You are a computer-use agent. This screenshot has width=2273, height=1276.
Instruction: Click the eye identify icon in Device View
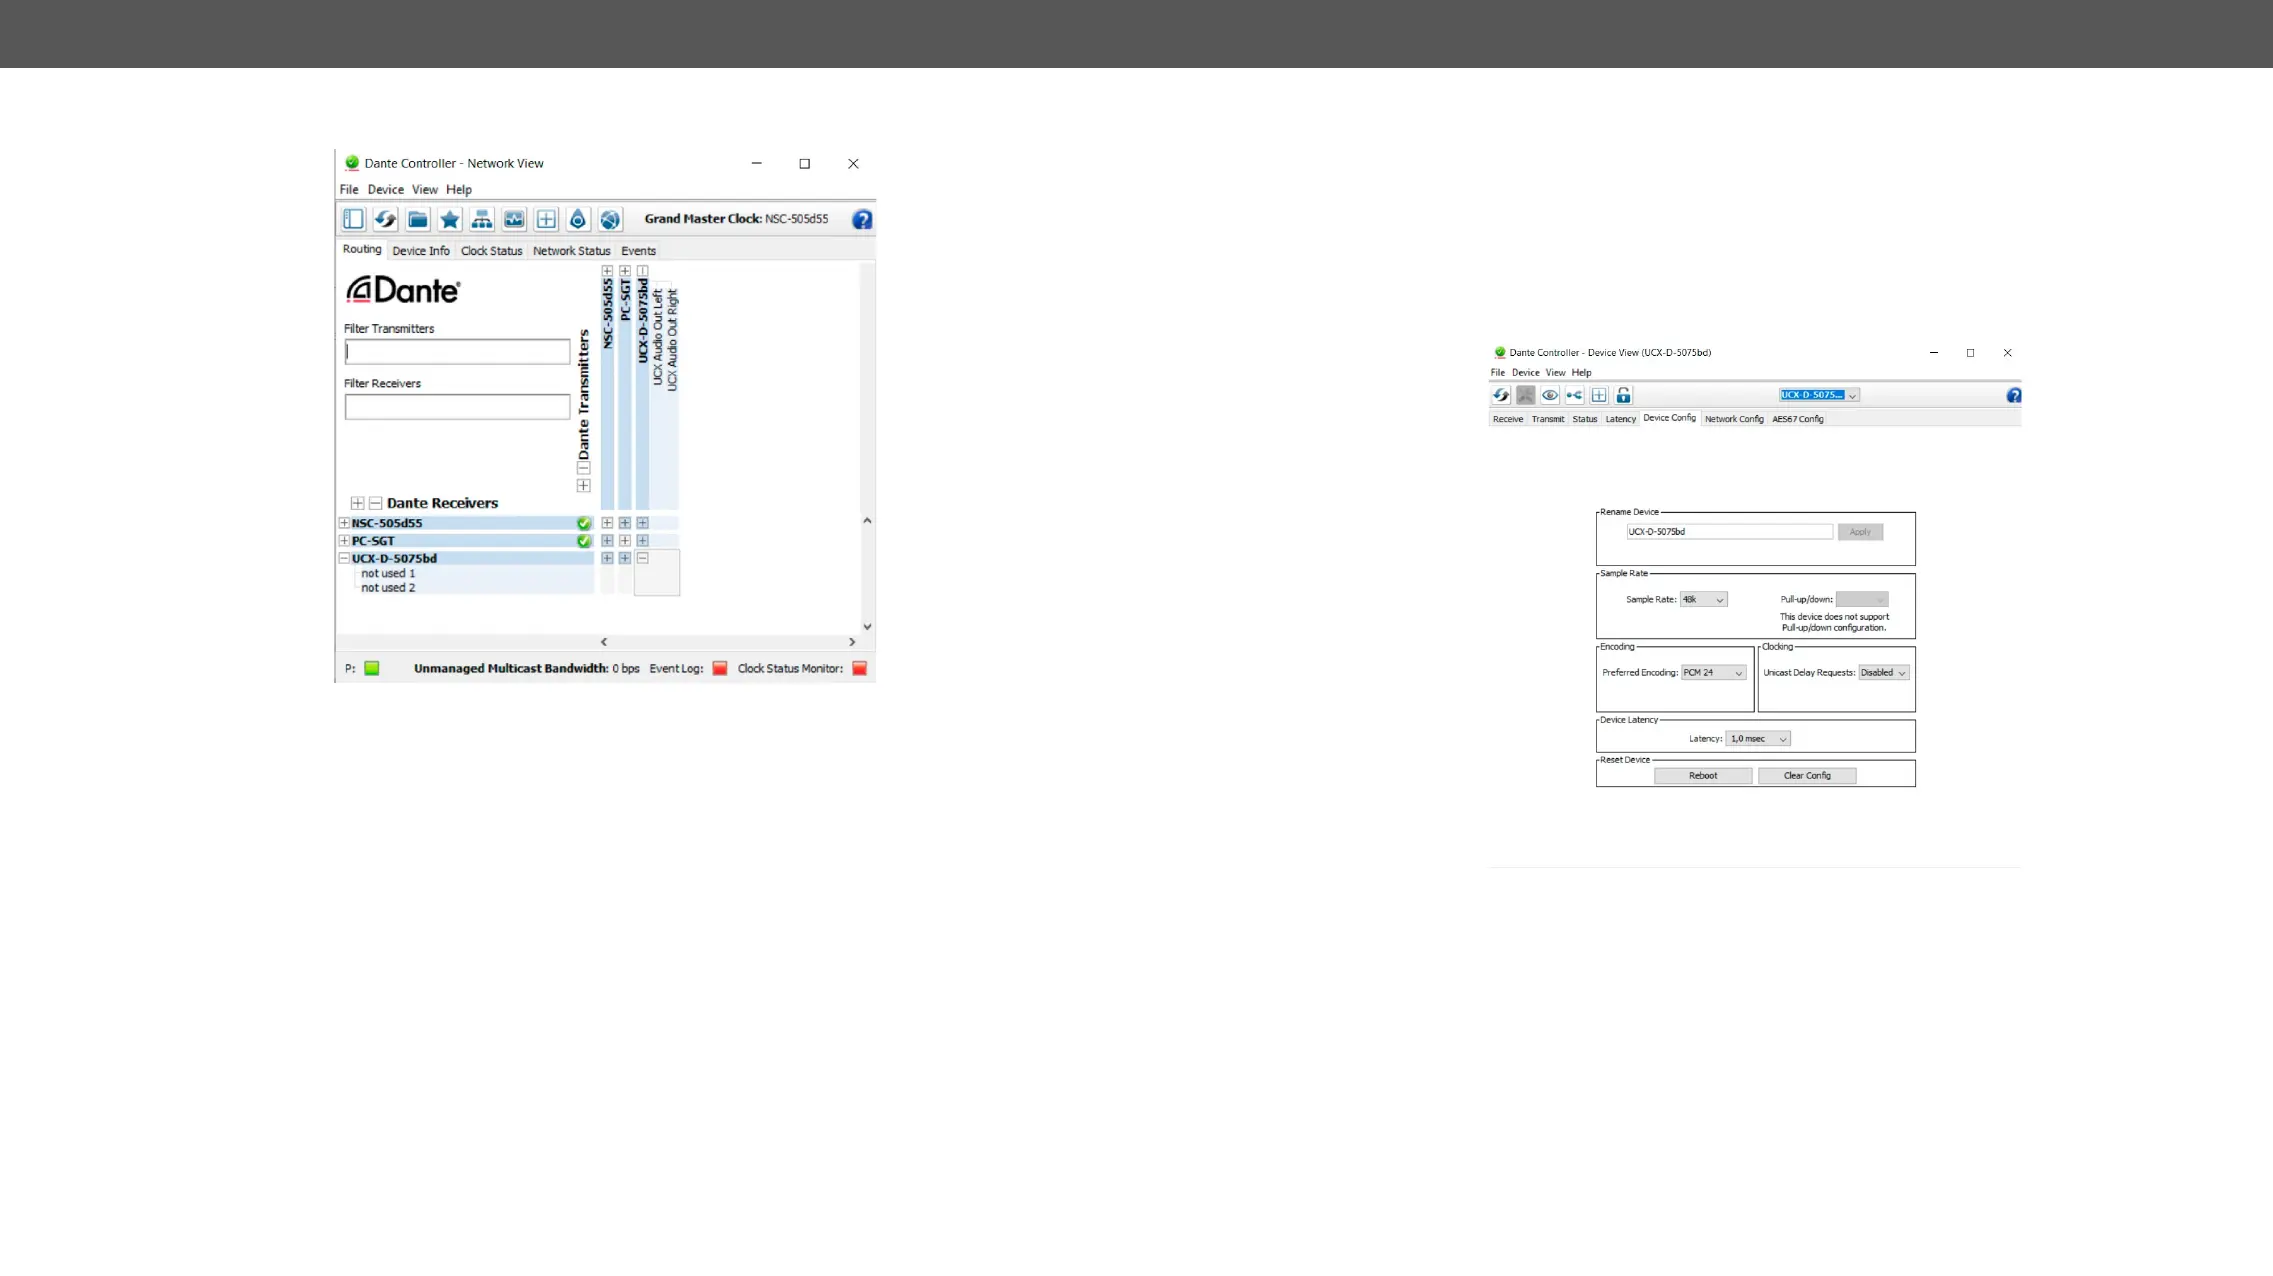tap(1550, 395)
